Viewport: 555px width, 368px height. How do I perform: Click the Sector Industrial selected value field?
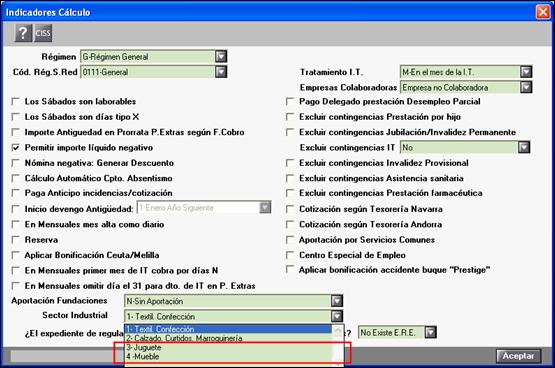pos(228,316)
